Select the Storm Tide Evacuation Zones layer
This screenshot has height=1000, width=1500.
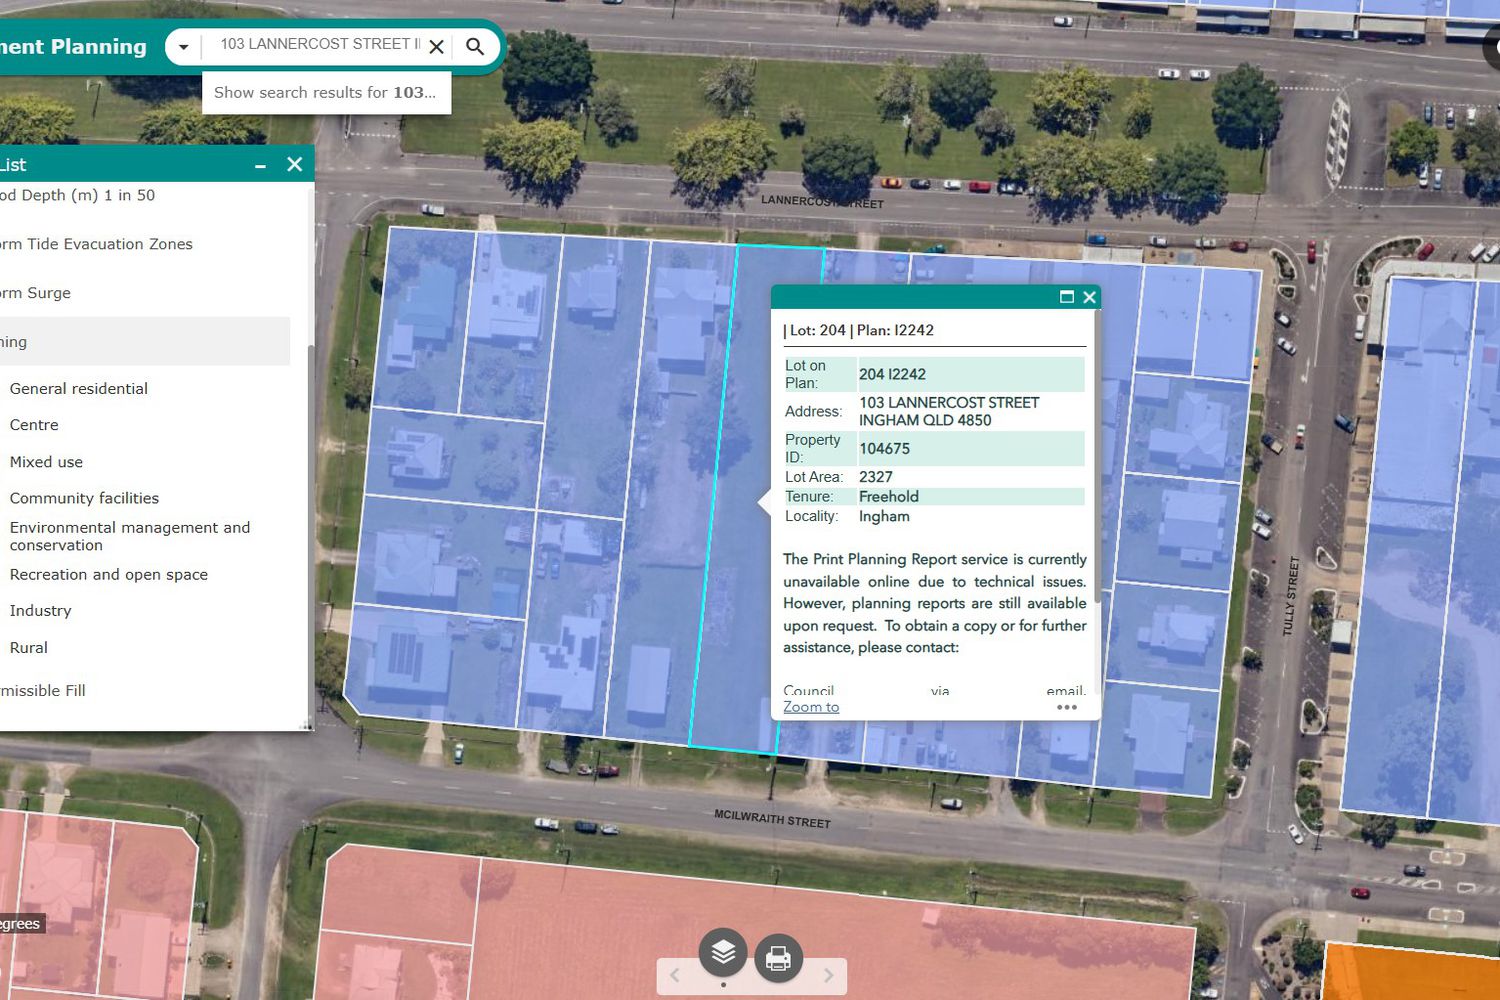click(x=96, y=244)
